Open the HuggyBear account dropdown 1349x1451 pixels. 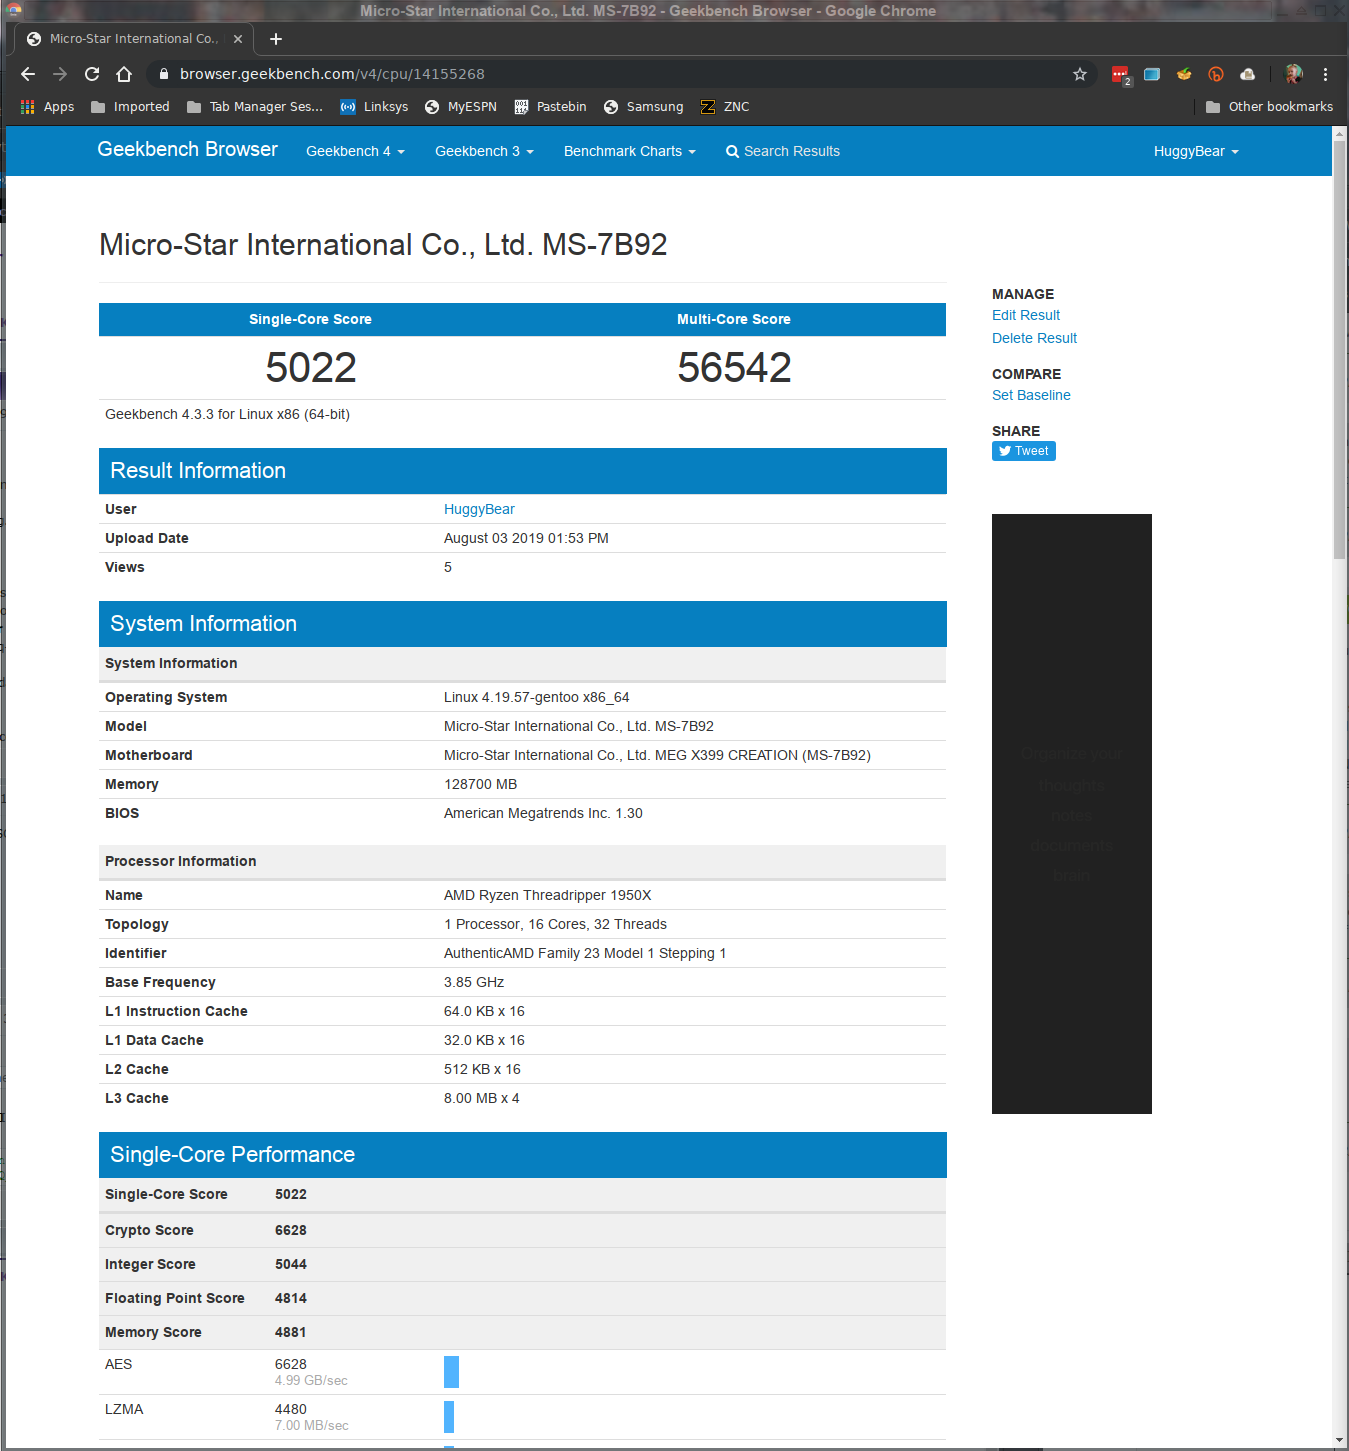1196,151
